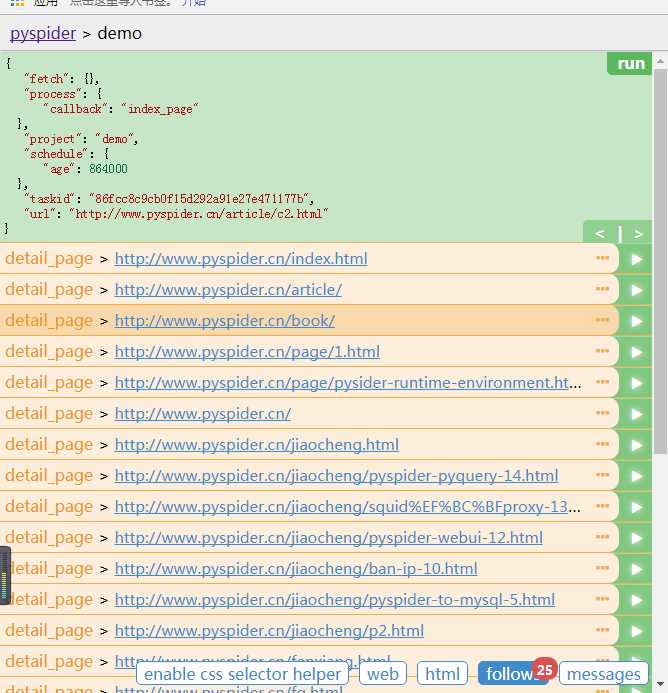Run the www.pyspider.cn/ root follow task

pos(636,414)
